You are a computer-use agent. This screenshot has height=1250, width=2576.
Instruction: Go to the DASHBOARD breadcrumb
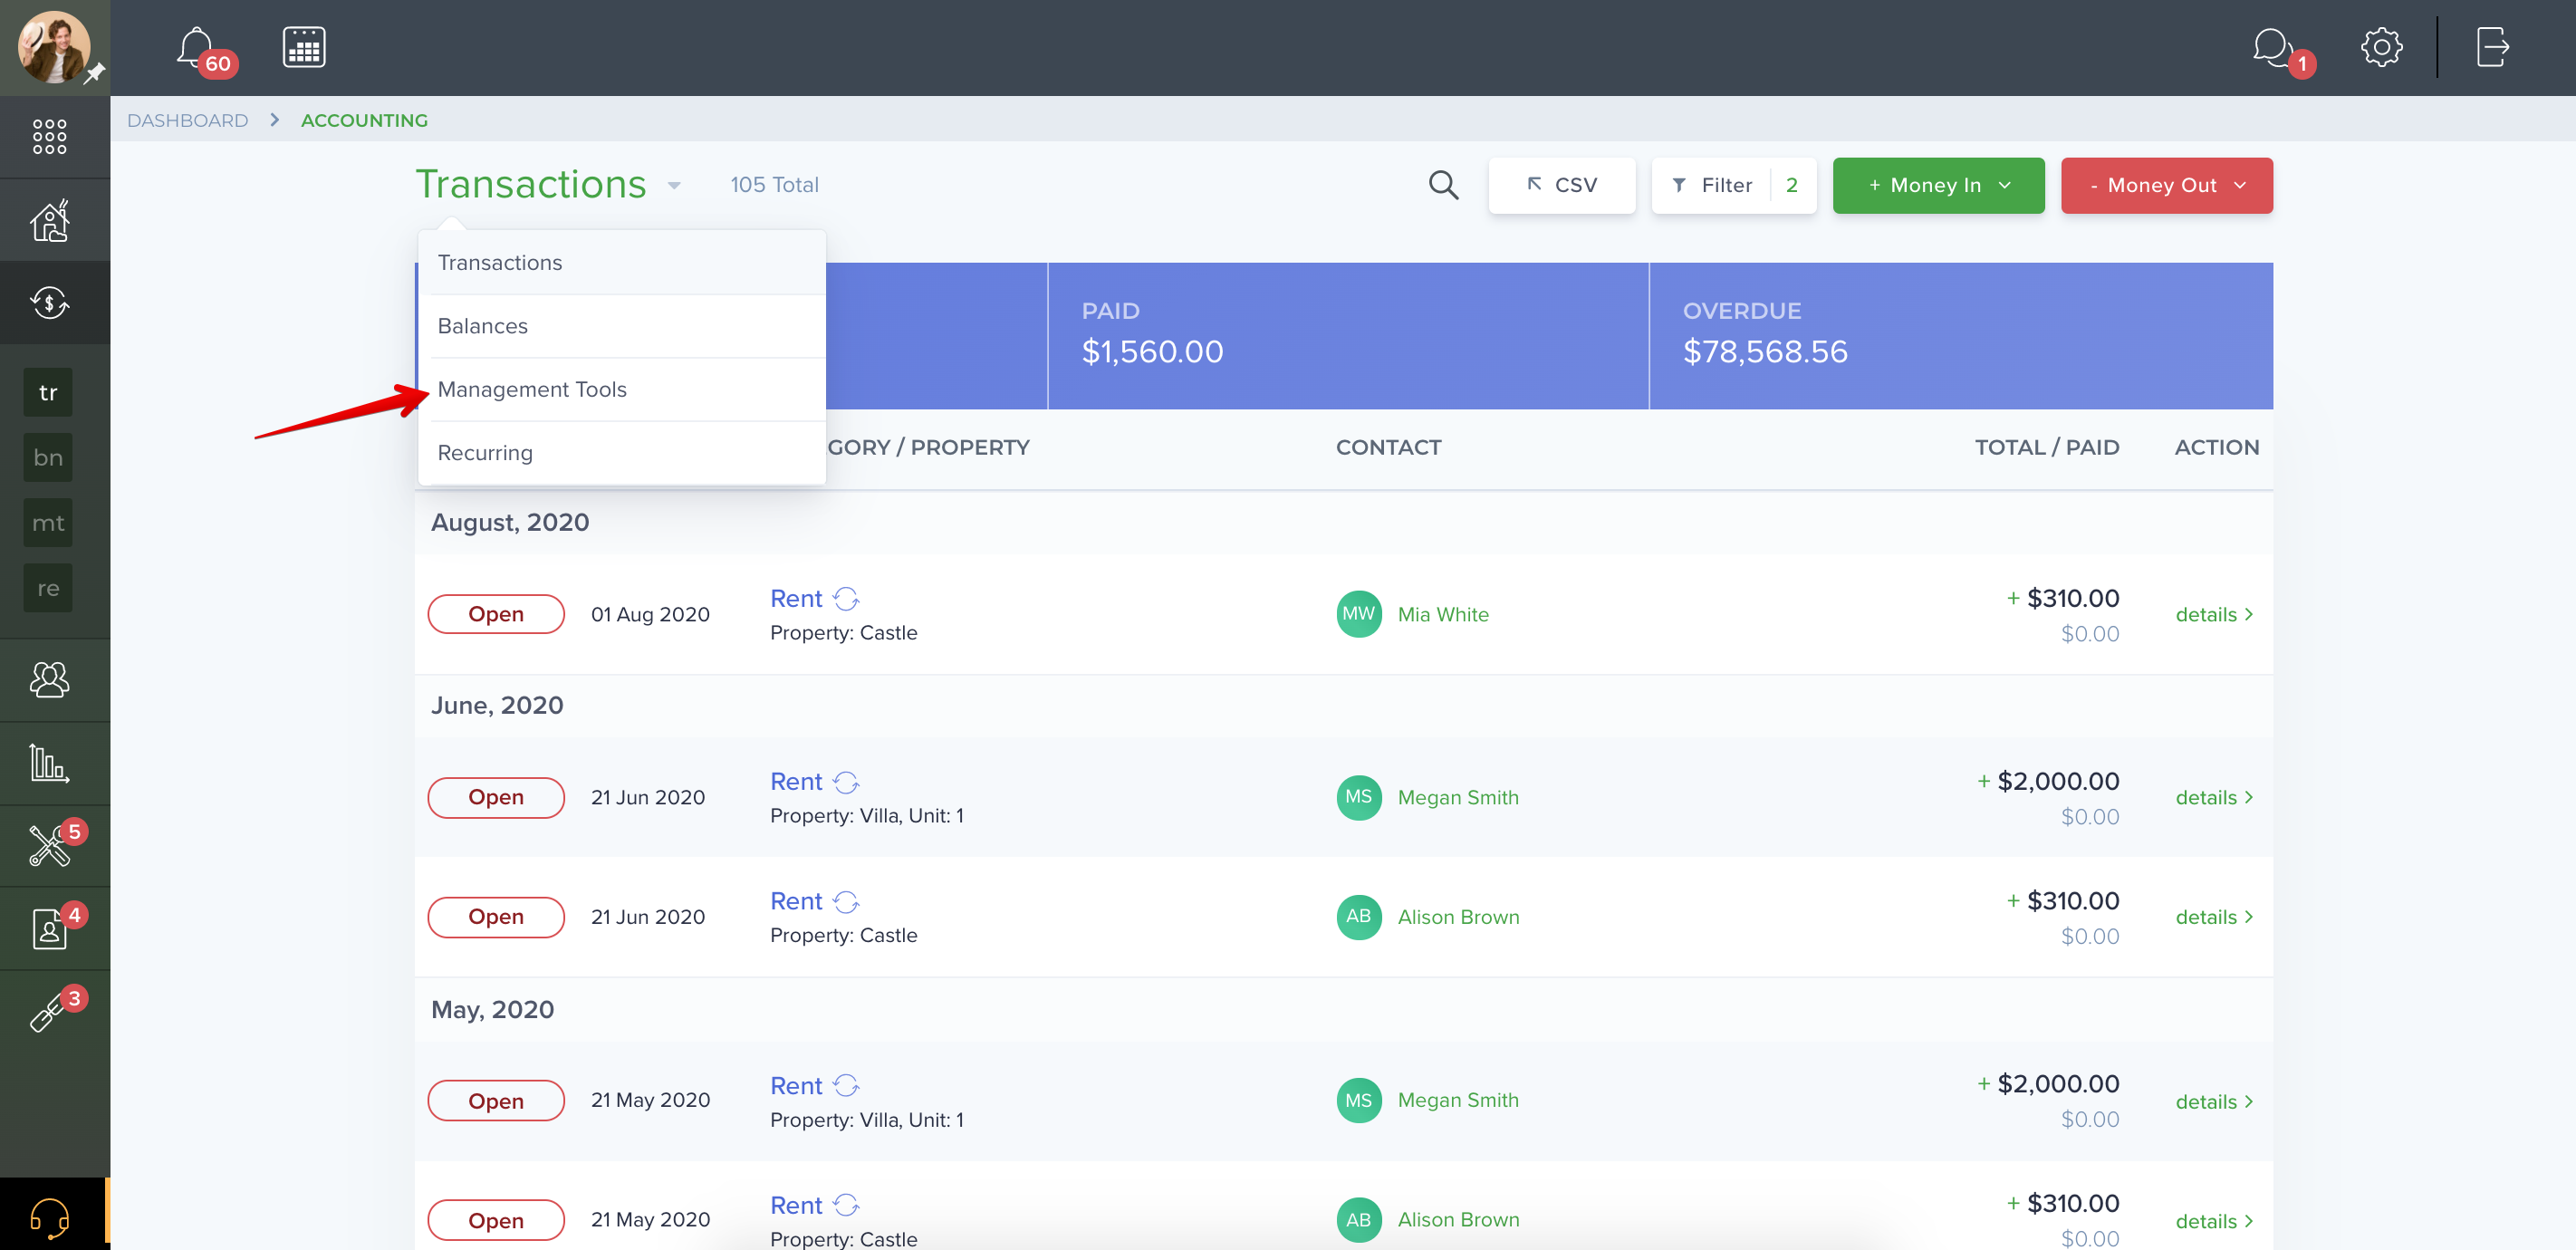(187, 120)
